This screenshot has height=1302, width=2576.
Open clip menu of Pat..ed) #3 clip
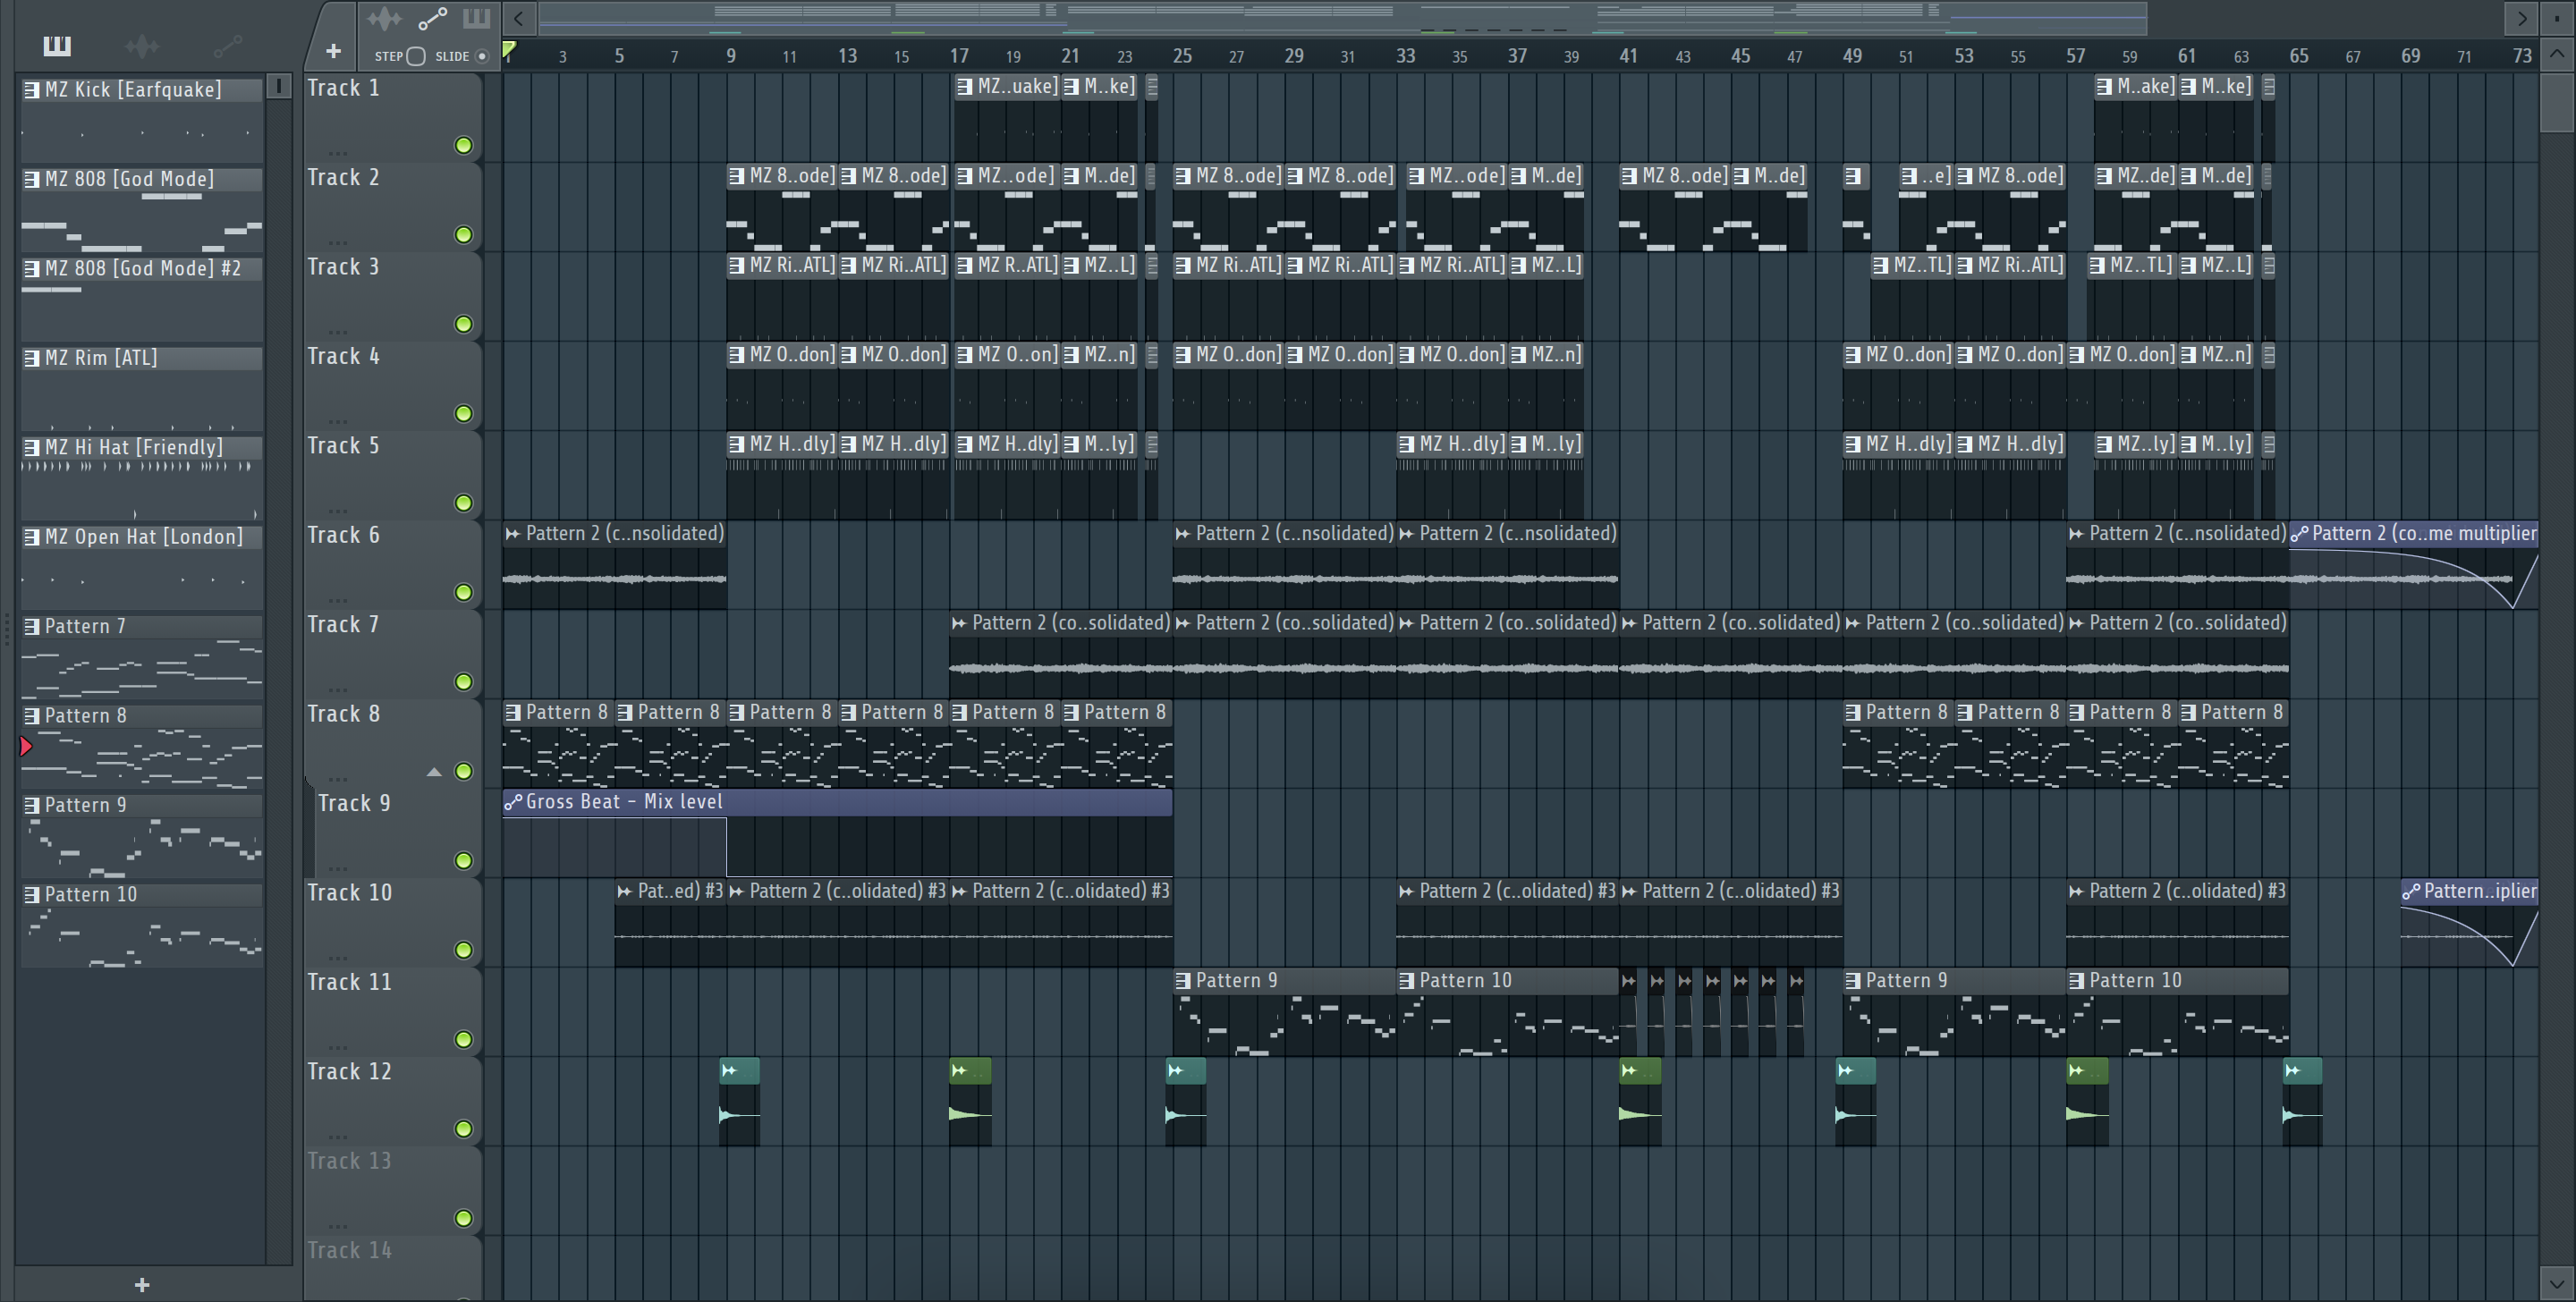pos(624,891)
